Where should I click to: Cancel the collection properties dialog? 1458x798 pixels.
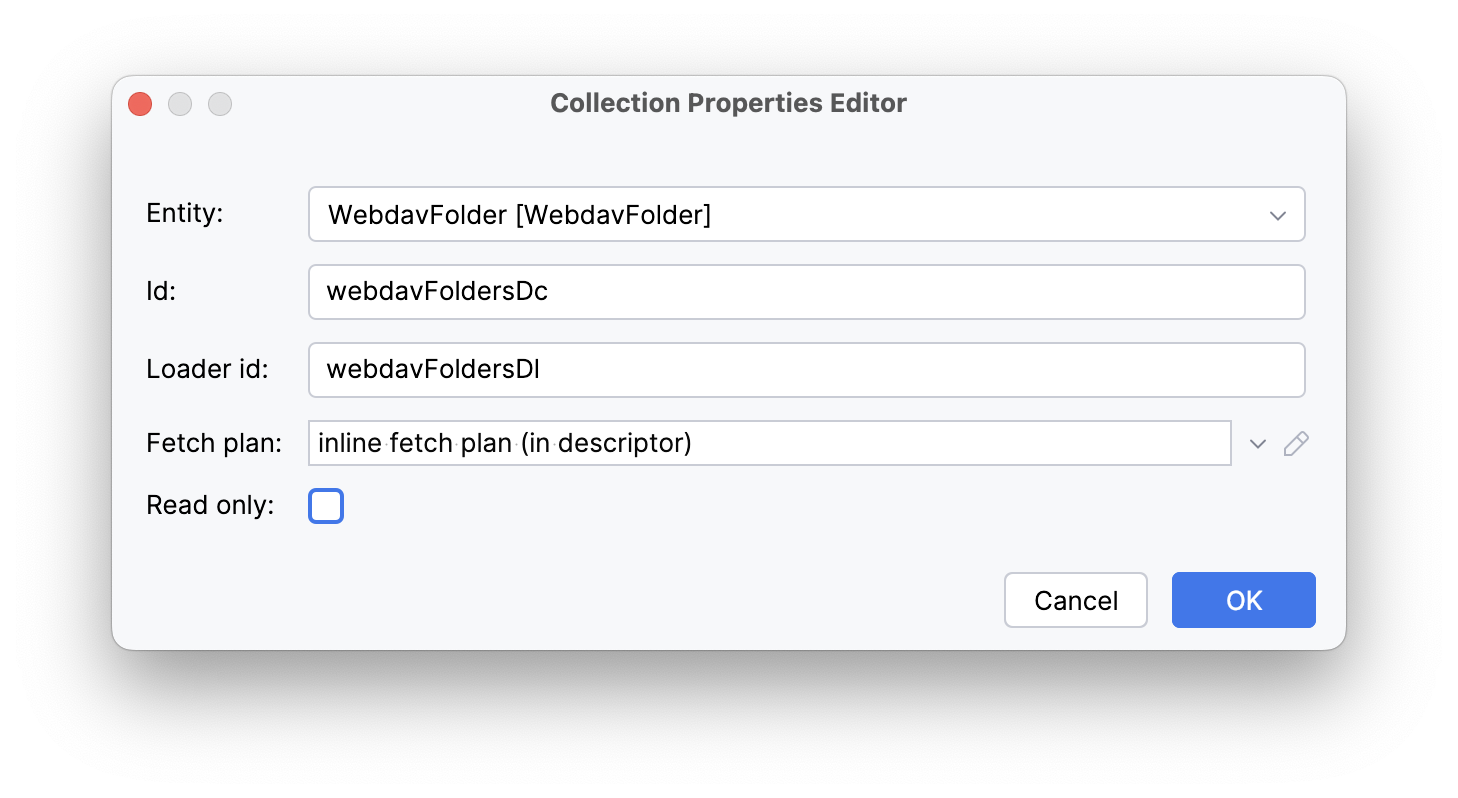(1076, 600)
